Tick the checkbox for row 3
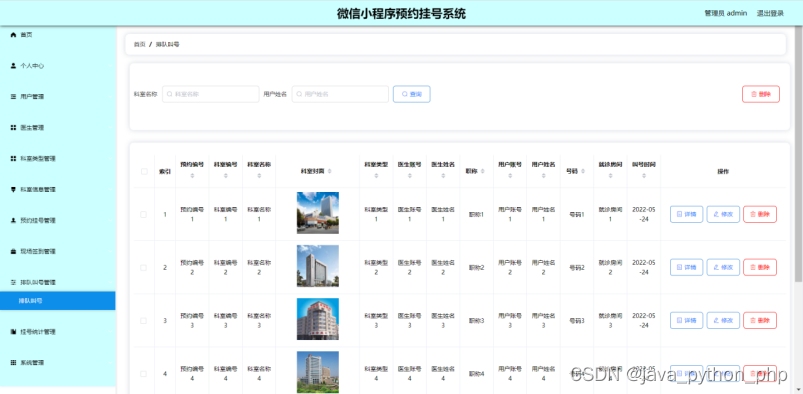This screenshot has width=803, height=394. click(144, 321)
